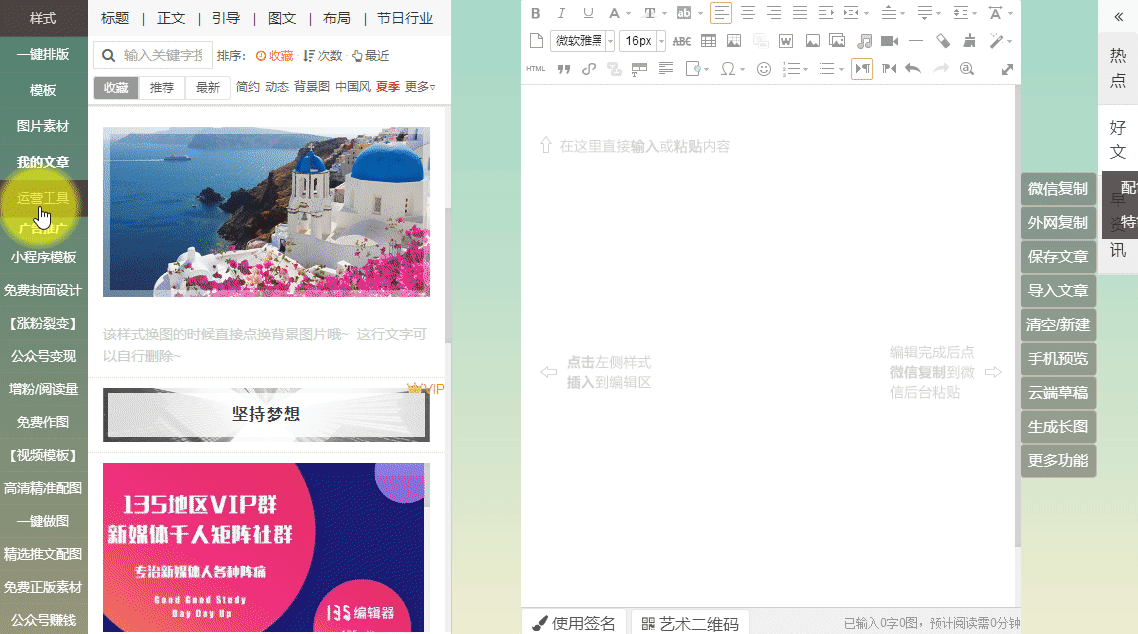Click the 使用签名 button
Image resolution: width=1138 pixels, height=634 pixels.
click(574, 623)
